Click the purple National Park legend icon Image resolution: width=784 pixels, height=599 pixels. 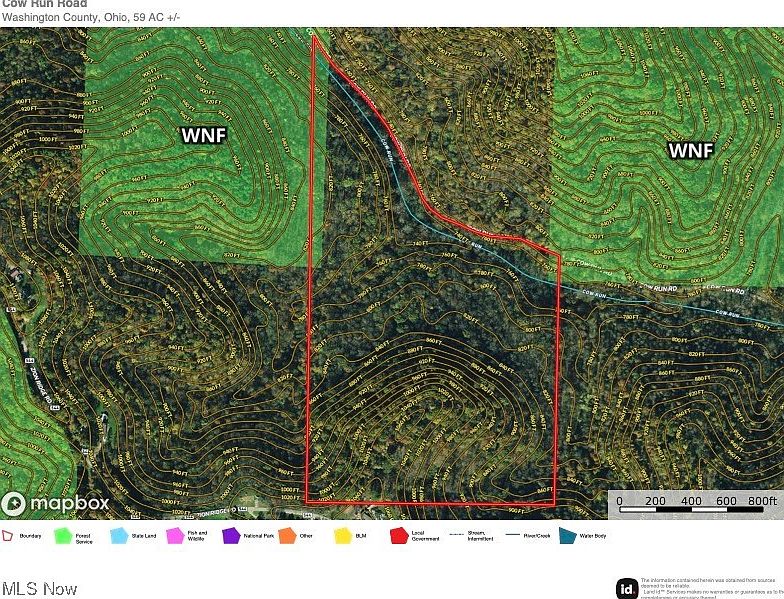click(x=232, y=536)
